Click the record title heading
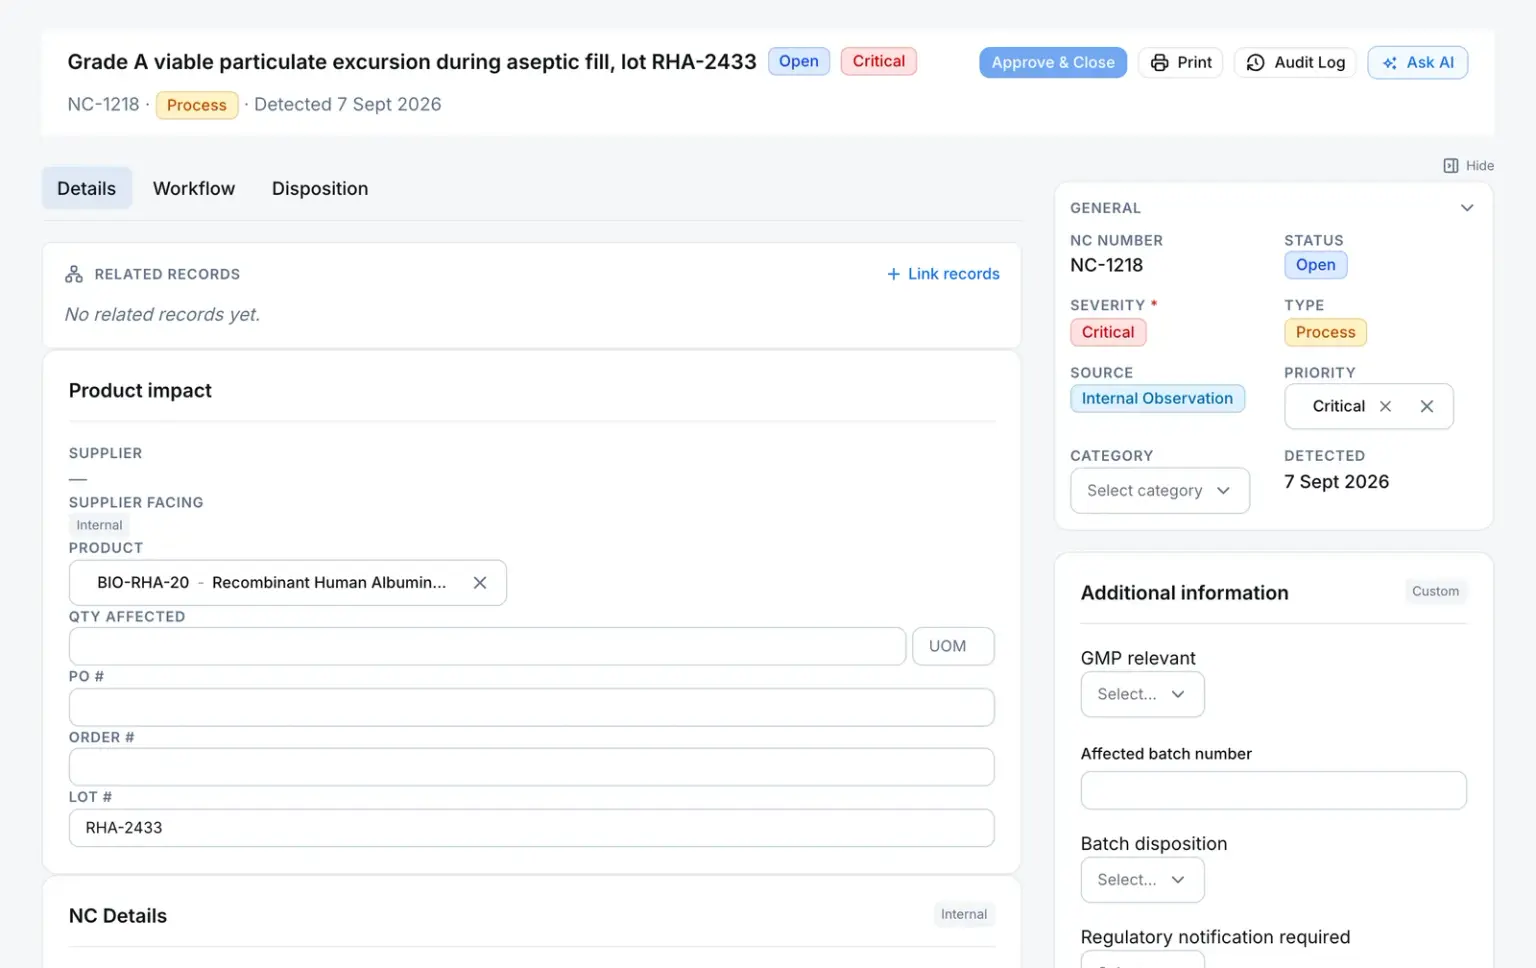 [412, 62]
